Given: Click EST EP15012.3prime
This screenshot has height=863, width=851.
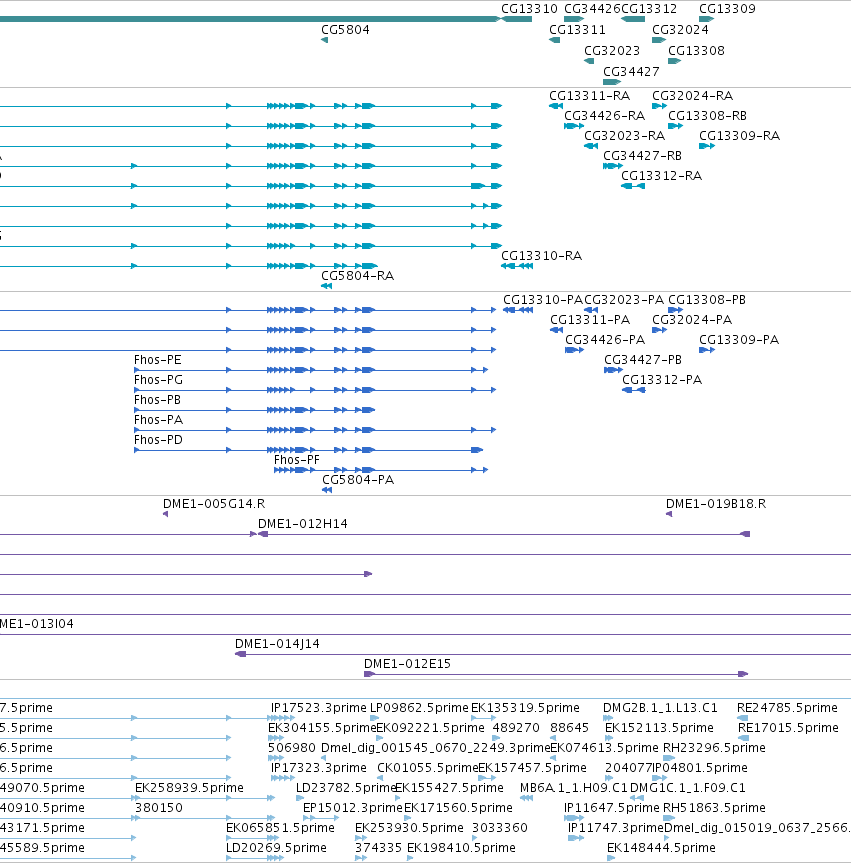Looking at the screenshot, I should coord(353,808).
